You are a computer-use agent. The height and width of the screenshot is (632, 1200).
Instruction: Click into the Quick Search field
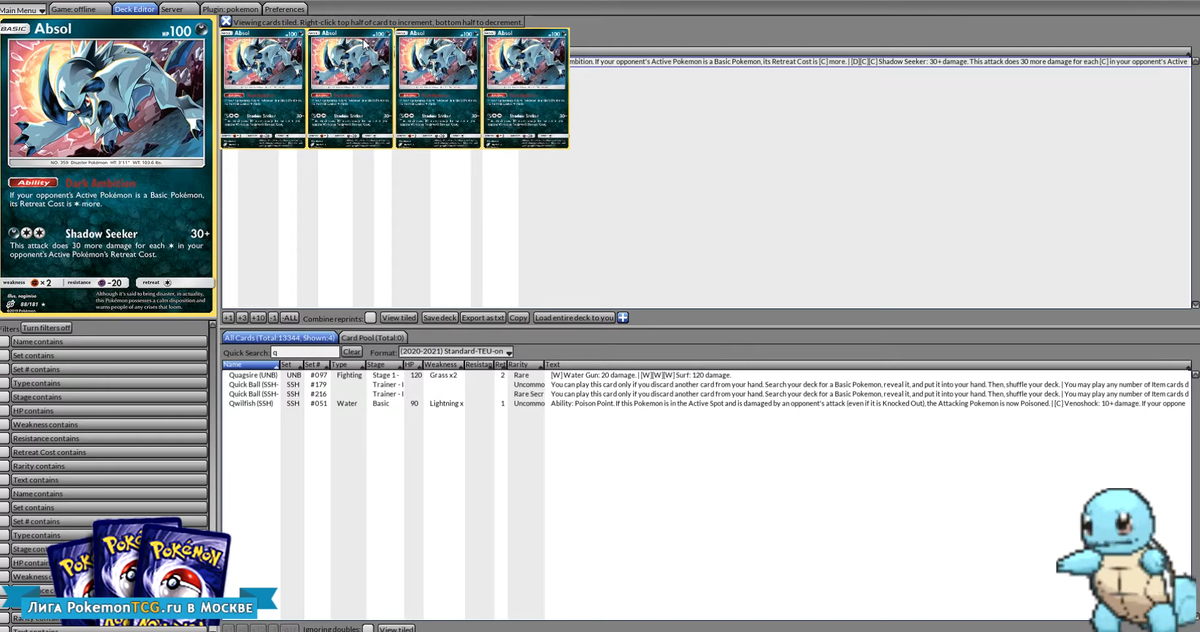[305, 352]
